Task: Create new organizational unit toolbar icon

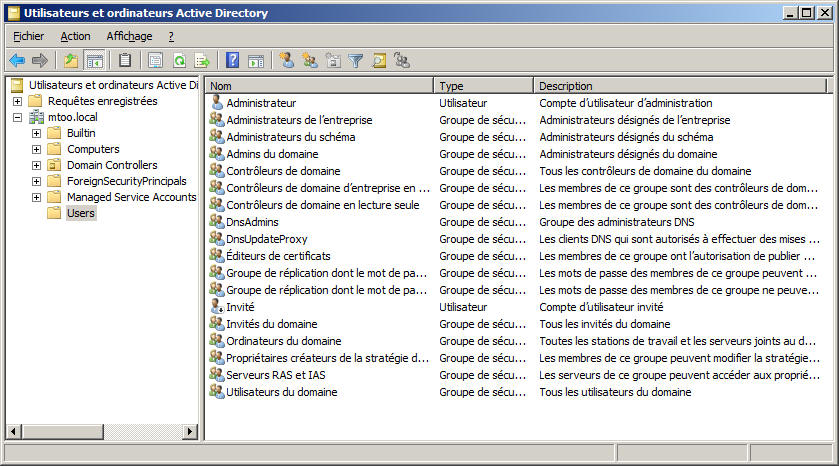Action: click(x=333, y=60)
